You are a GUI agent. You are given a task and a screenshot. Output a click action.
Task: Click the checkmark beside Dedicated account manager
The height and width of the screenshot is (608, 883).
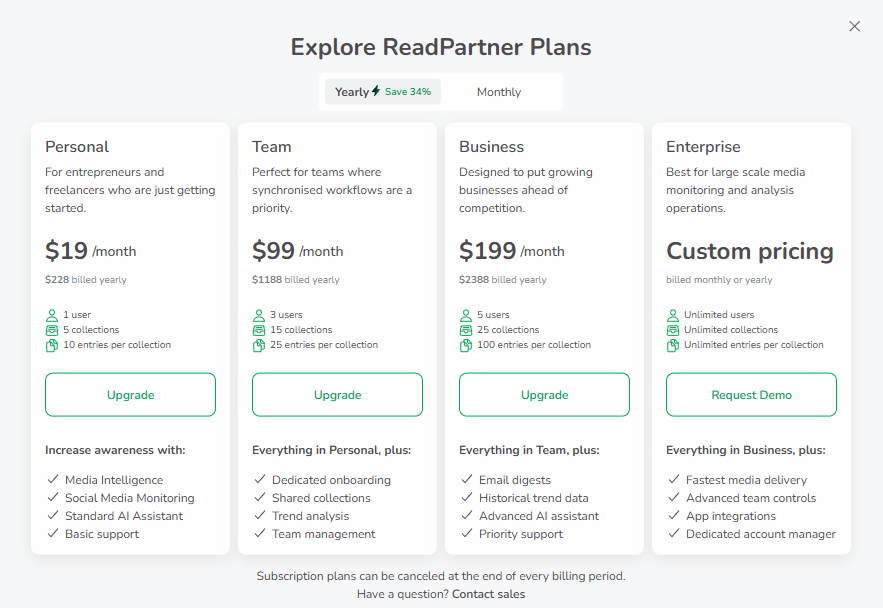[673, 534]
